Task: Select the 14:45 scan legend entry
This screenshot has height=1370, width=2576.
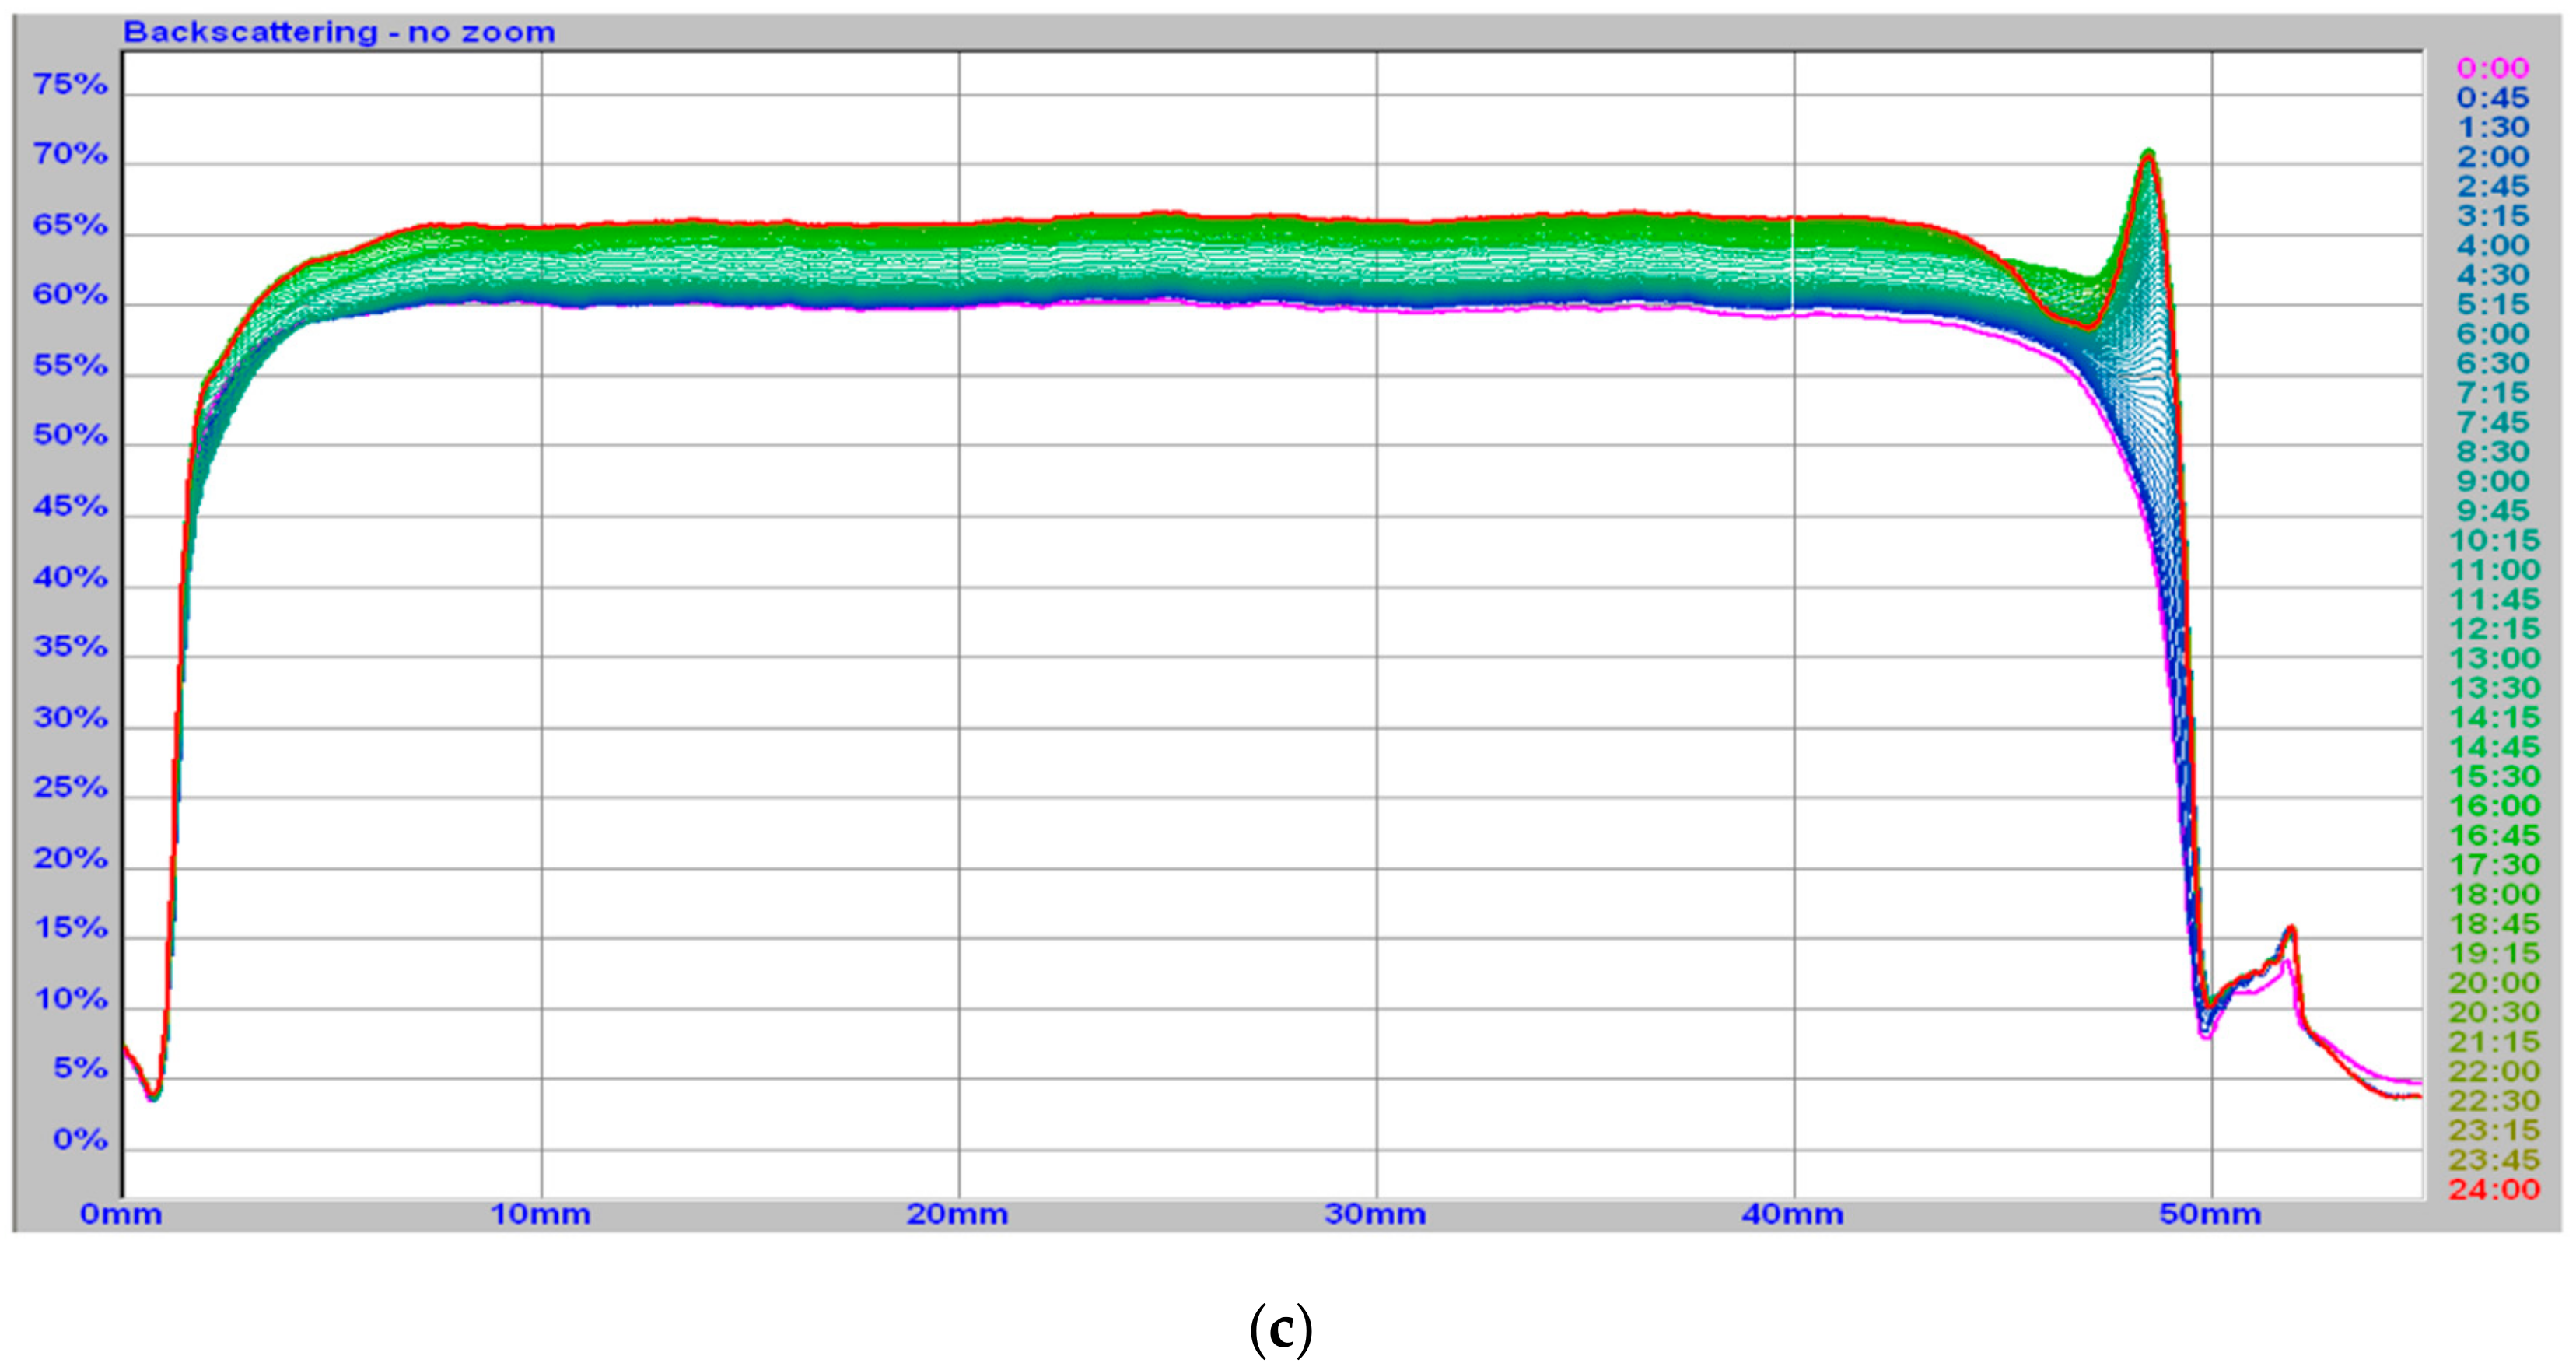Action: 2494,747
